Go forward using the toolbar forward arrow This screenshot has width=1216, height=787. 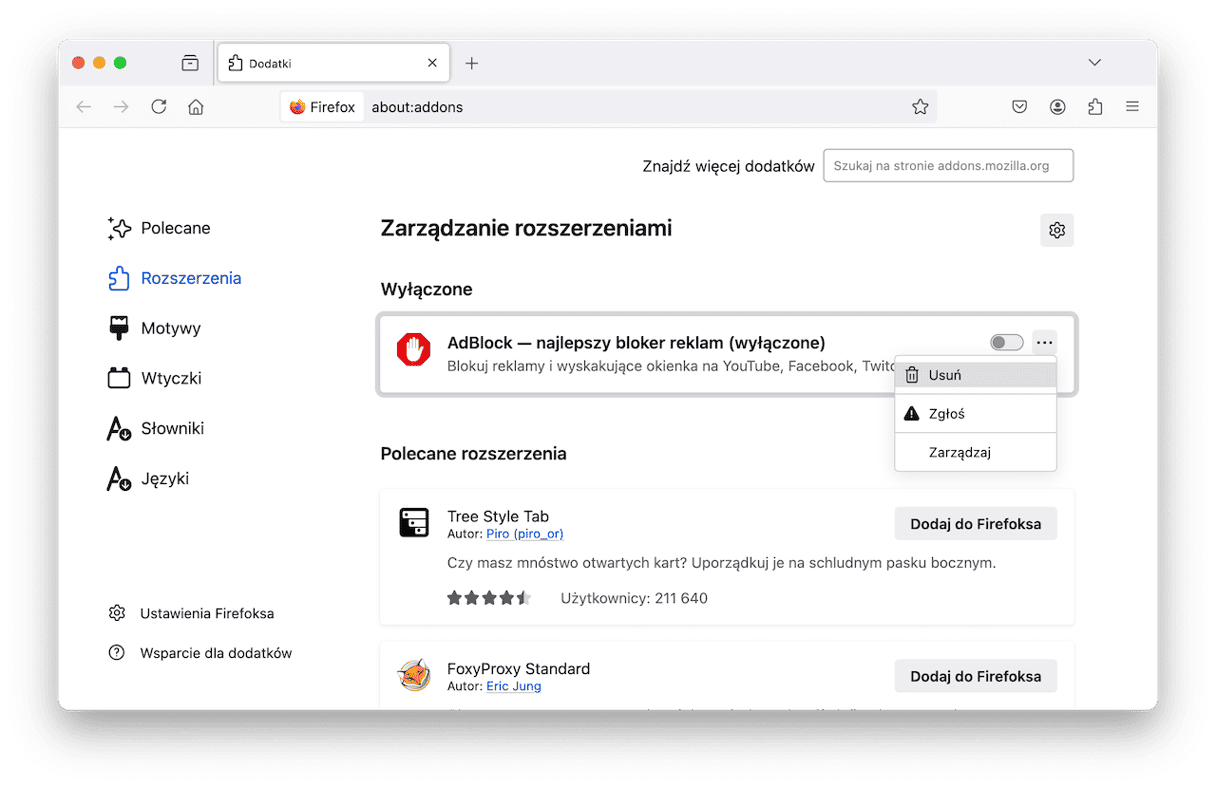click(121, 107)
